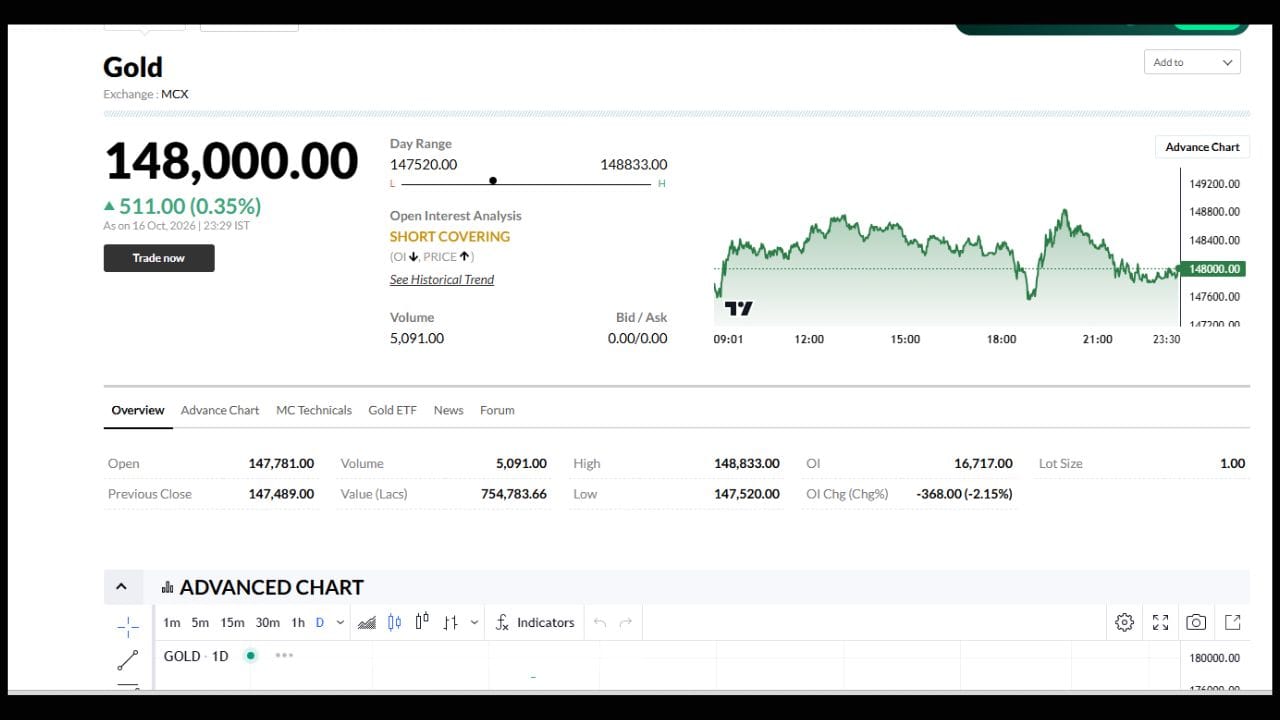Select the D daily interval
Image resolution: width=1280 pixels, height=720 pixels.
pyautogui.click(x=320, y=622)
